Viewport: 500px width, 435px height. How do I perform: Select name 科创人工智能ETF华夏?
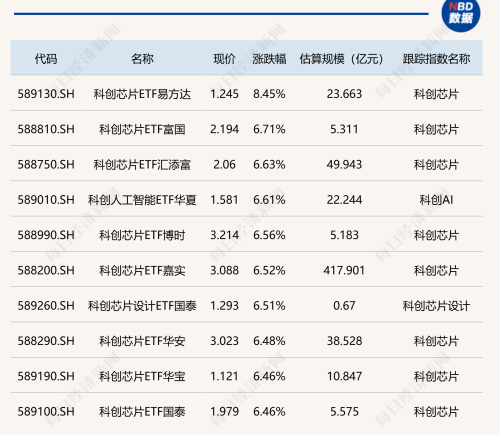tap(142, 200)
